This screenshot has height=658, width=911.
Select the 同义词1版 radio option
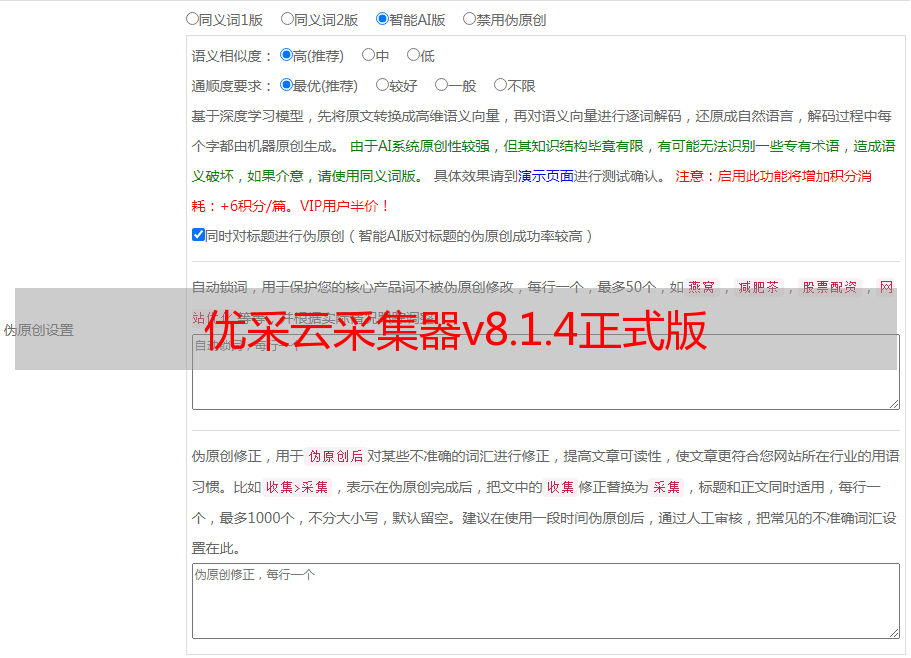(x=192, y=19)
